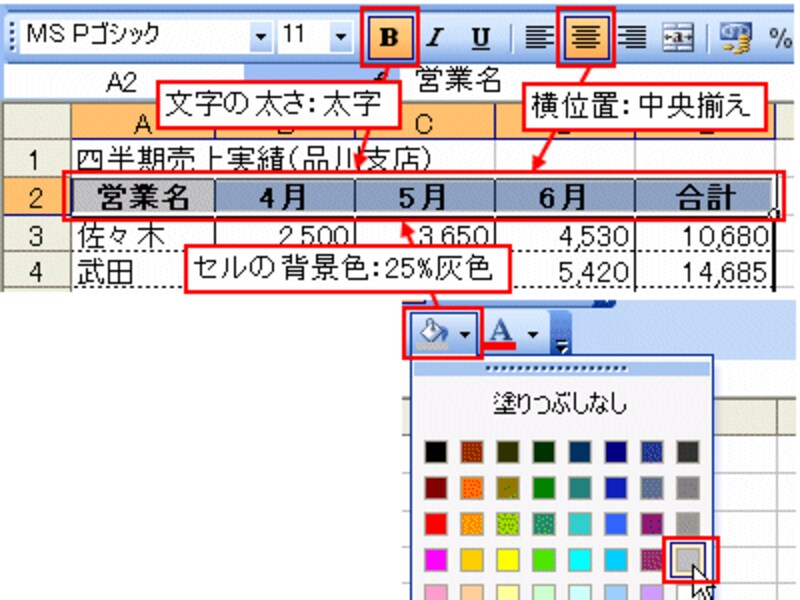The width and height of the screenshot is (800, 600).
Task: Click the 合計 header cell
Action: point(703,197)
